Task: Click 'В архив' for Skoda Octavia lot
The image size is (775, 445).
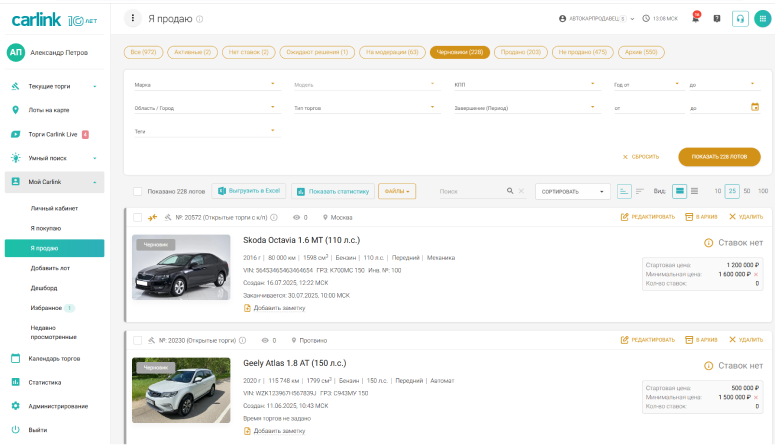Action: 704,216
